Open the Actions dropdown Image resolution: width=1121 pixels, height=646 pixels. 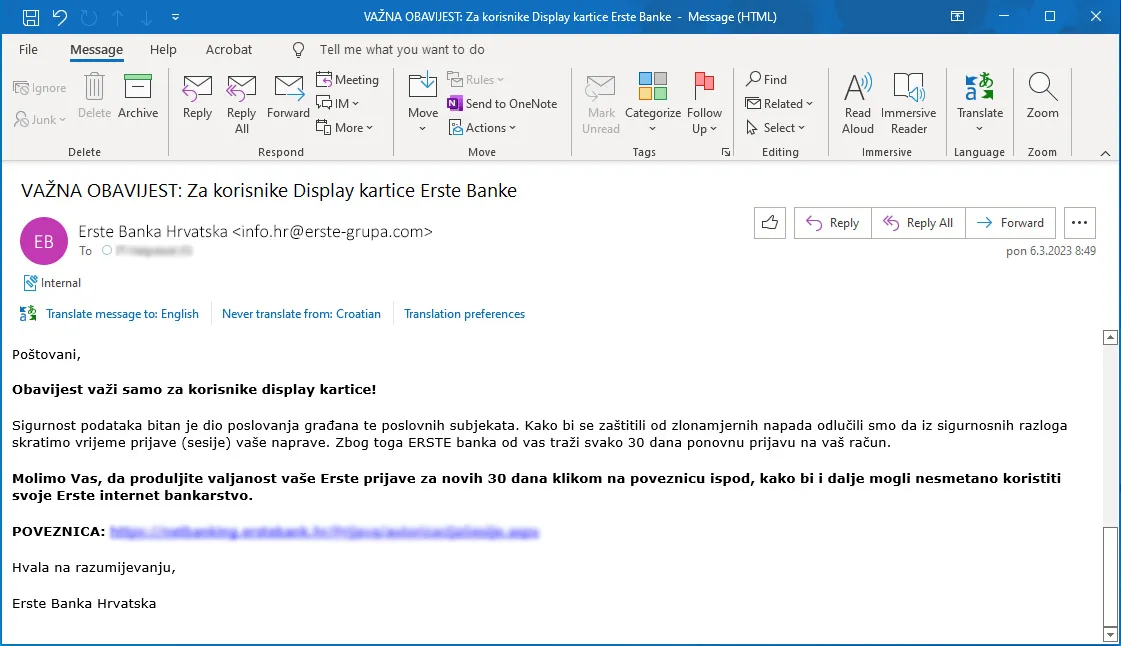coord(482,128)
